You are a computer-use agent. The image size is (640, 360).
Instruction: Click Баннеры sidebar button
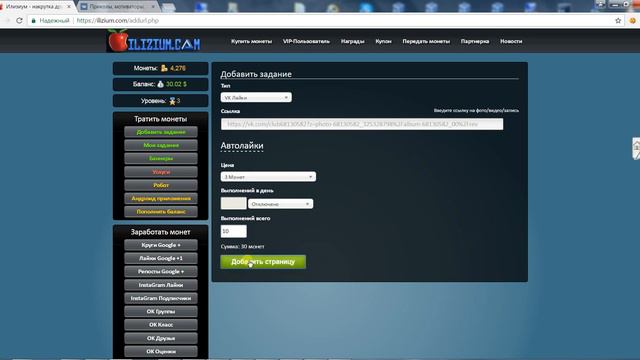click(x=161, y=158)
